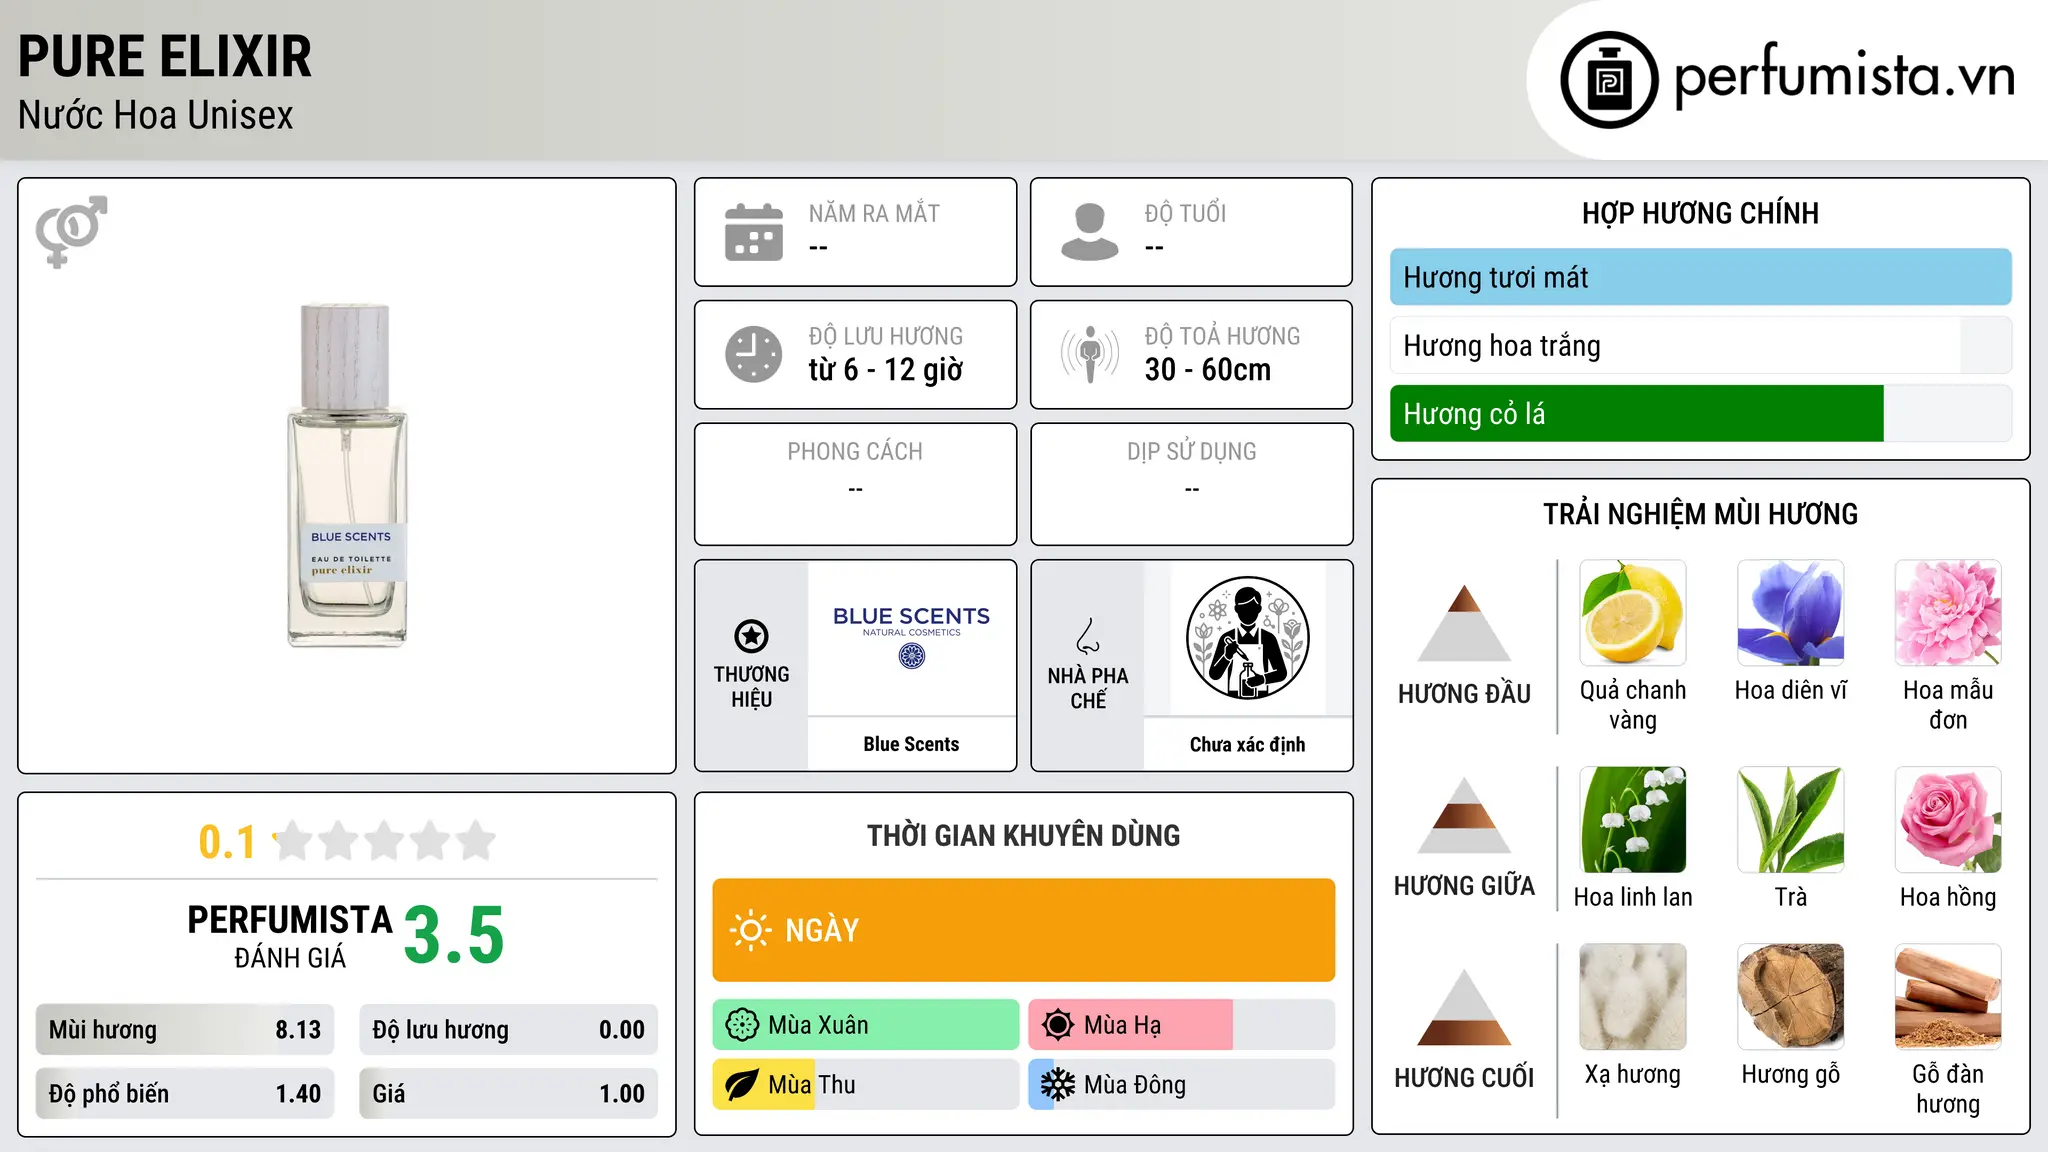Click the sun icon beside NGÀY
Viewport: 2048px width, 1152px height.
(750, 930)
